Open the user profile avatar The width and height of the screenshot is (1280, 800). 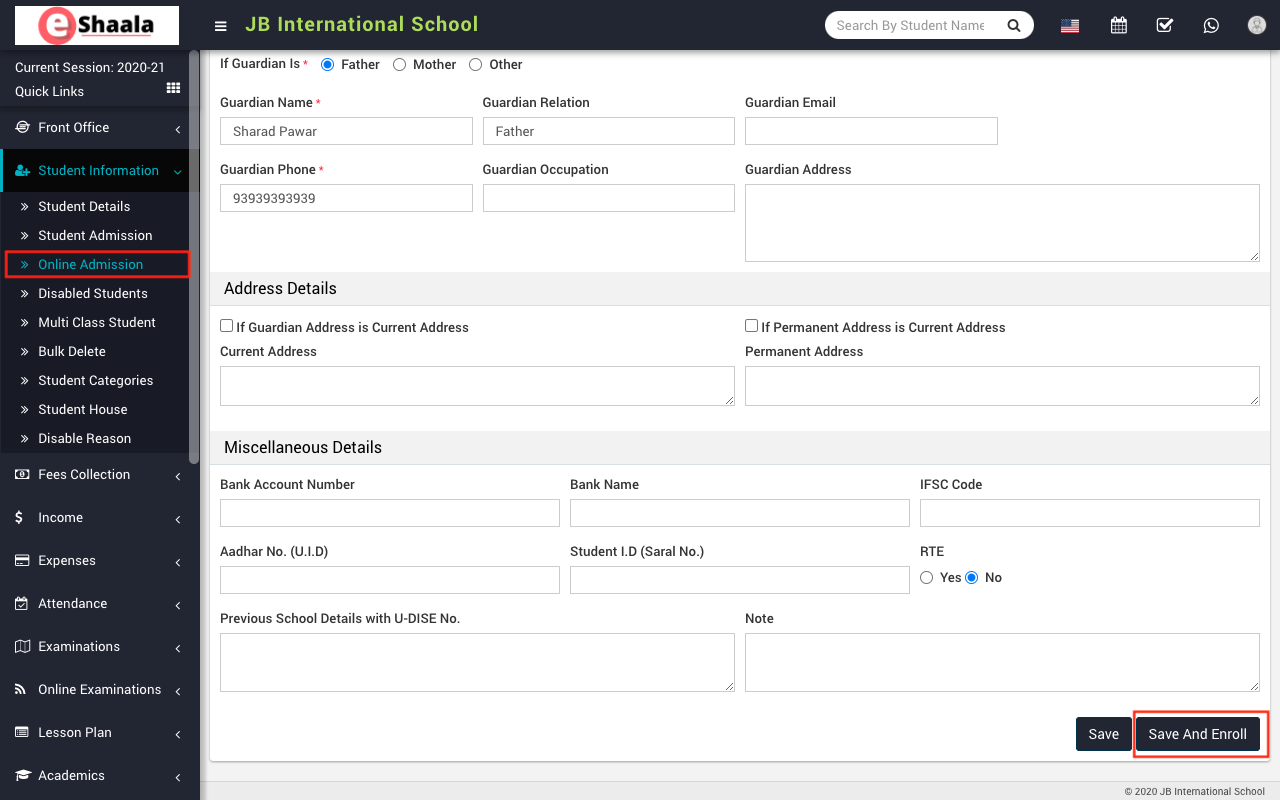click(x=1257, y=26)
